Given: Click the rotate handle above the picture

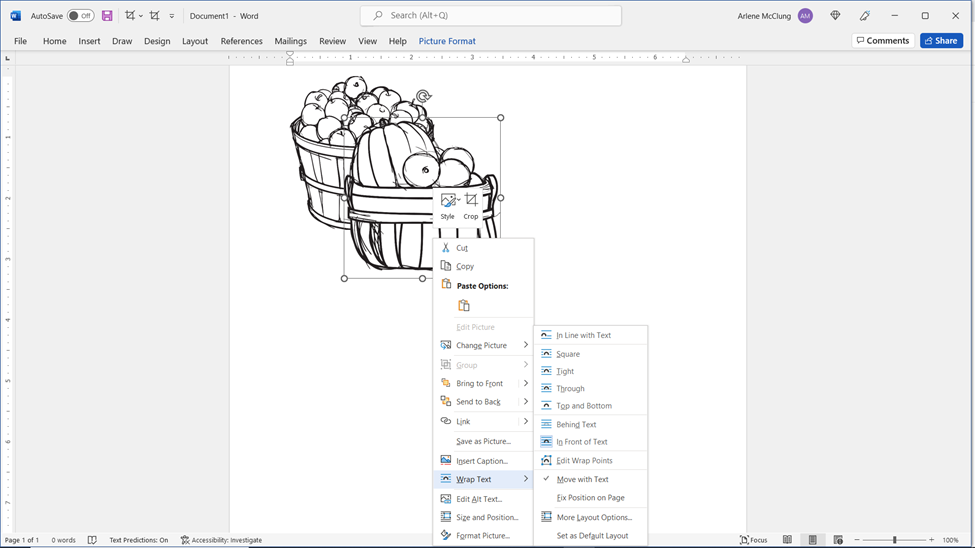Looking at the screenshot, I should click(423, 96).
